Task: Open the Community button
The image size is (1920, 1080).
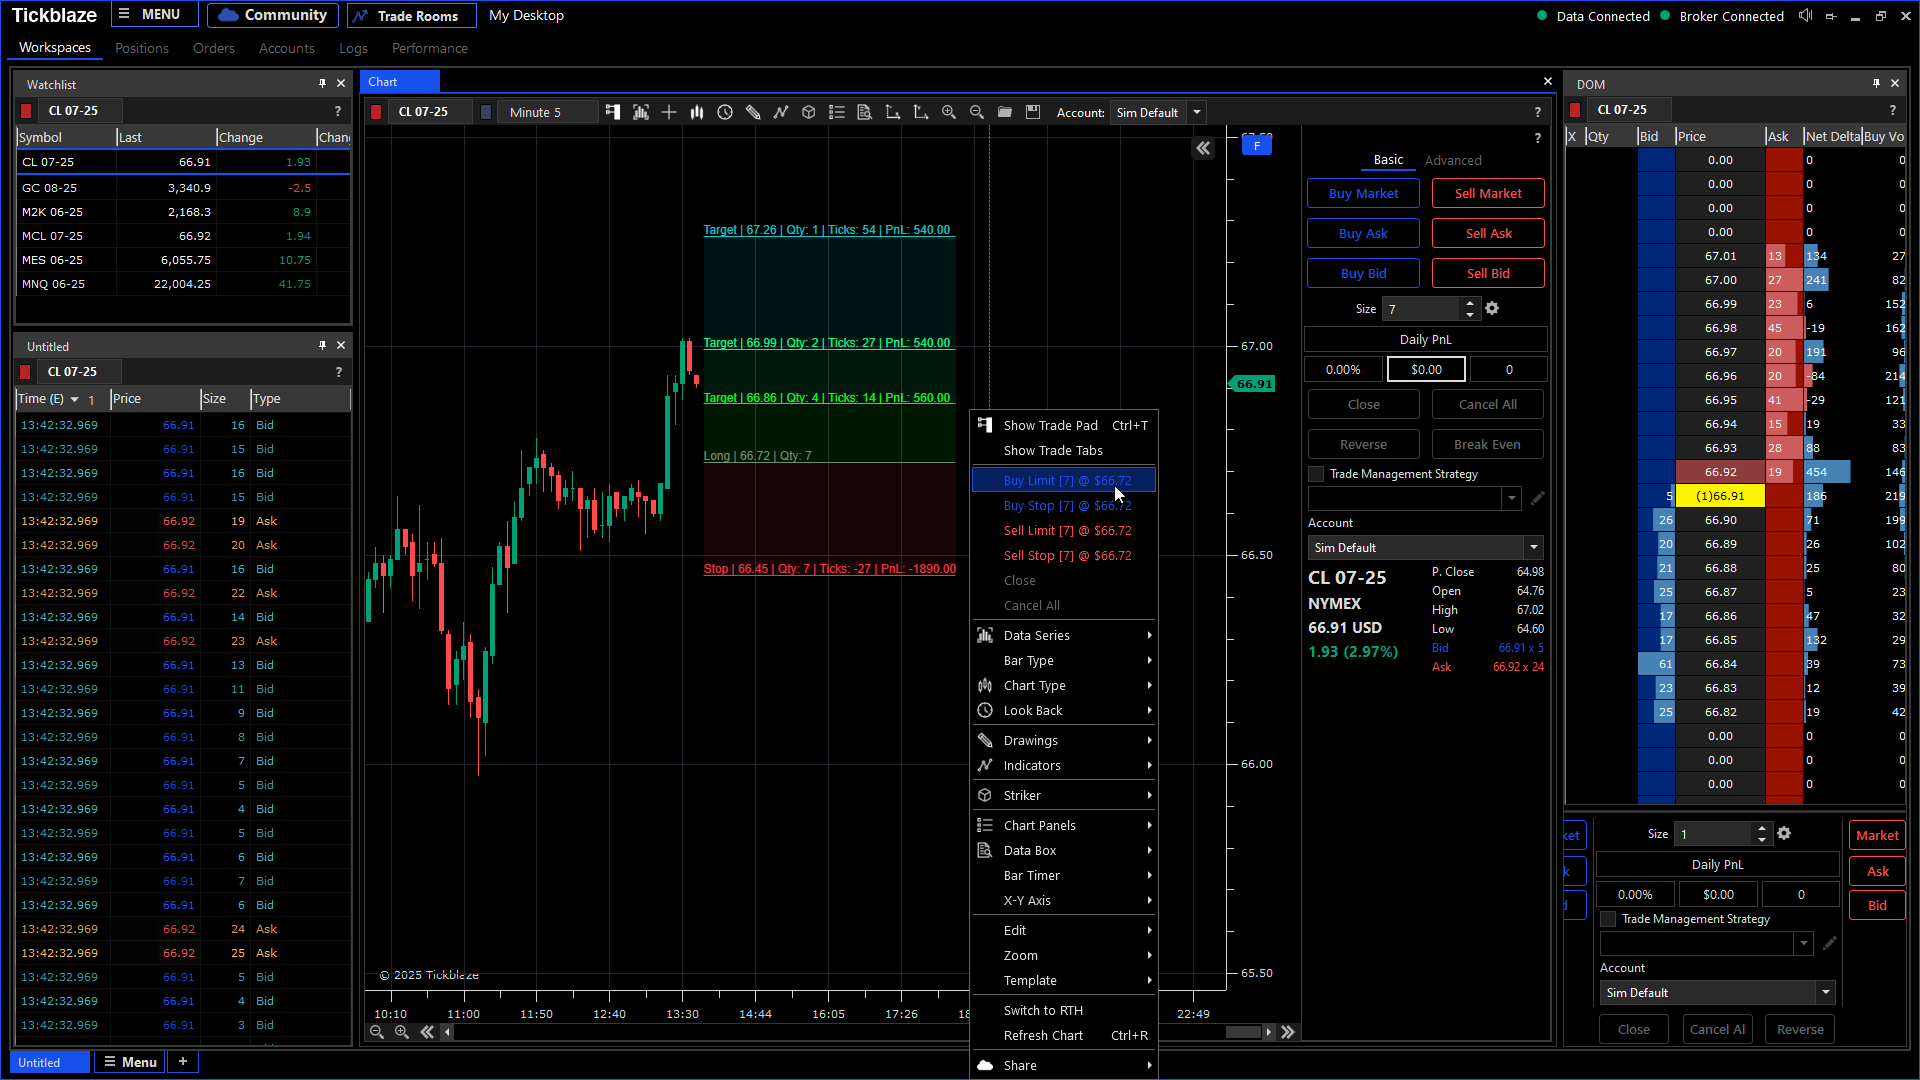Action: point(272,15)
